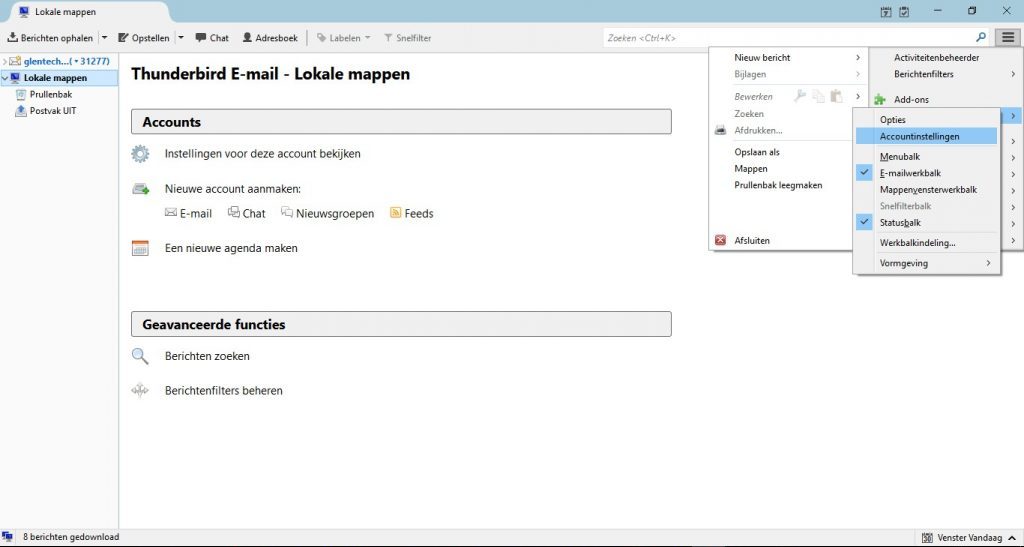Click the gear icon for account settings

point(140,154)
